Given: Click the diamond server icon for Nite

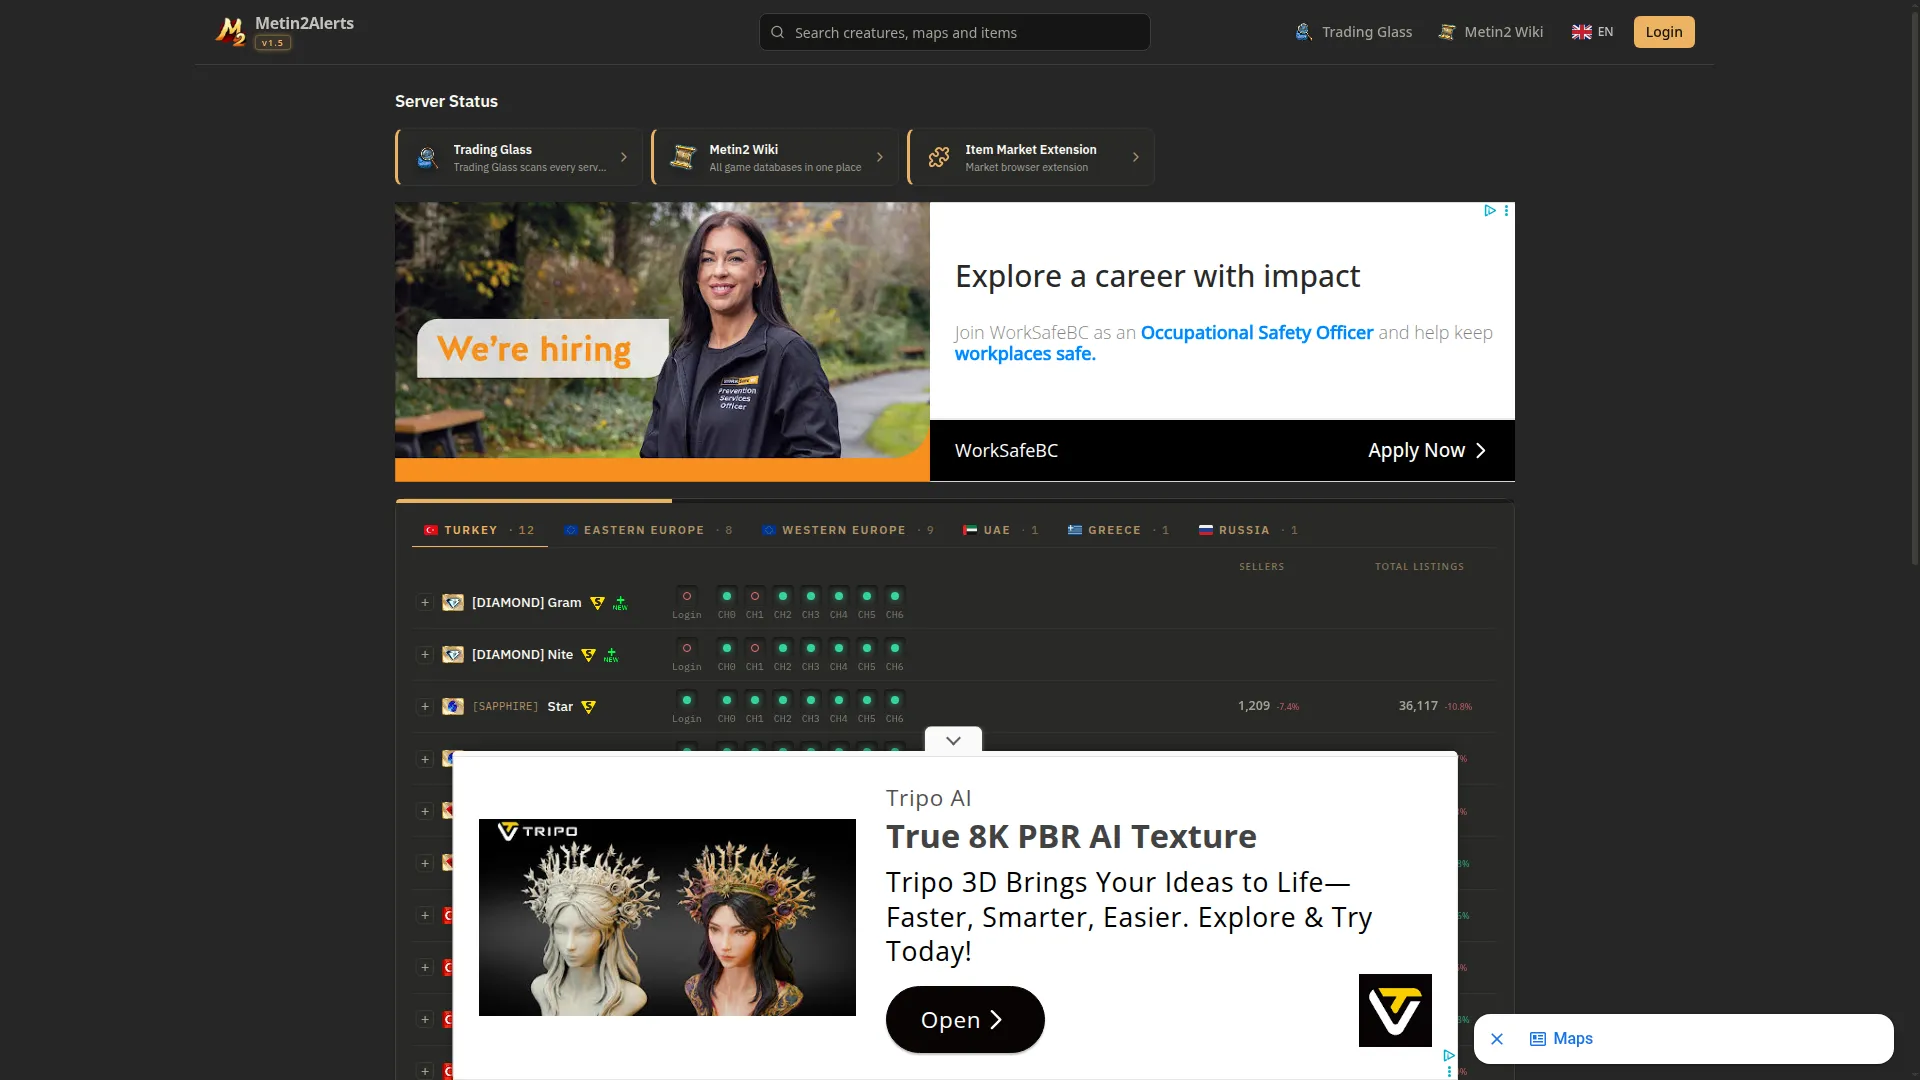Looking at the screenshot, I should (453, 655).
